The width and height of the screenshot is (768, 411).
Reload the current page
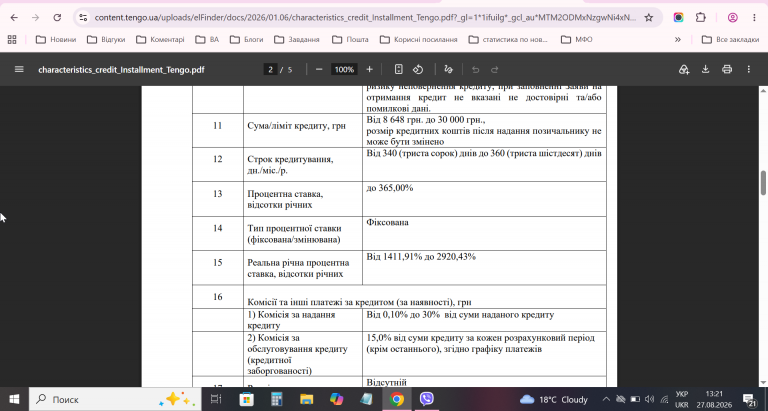point(57,18)
